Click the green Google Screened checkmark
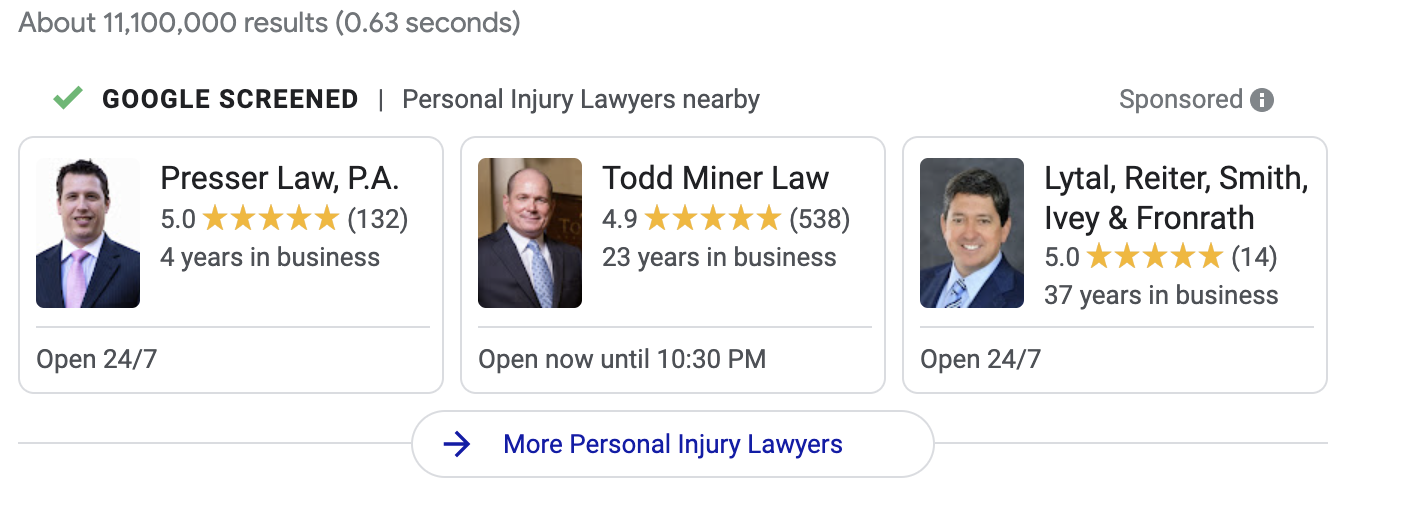This screenshot has width=1402, height=514. coord(68,98)
